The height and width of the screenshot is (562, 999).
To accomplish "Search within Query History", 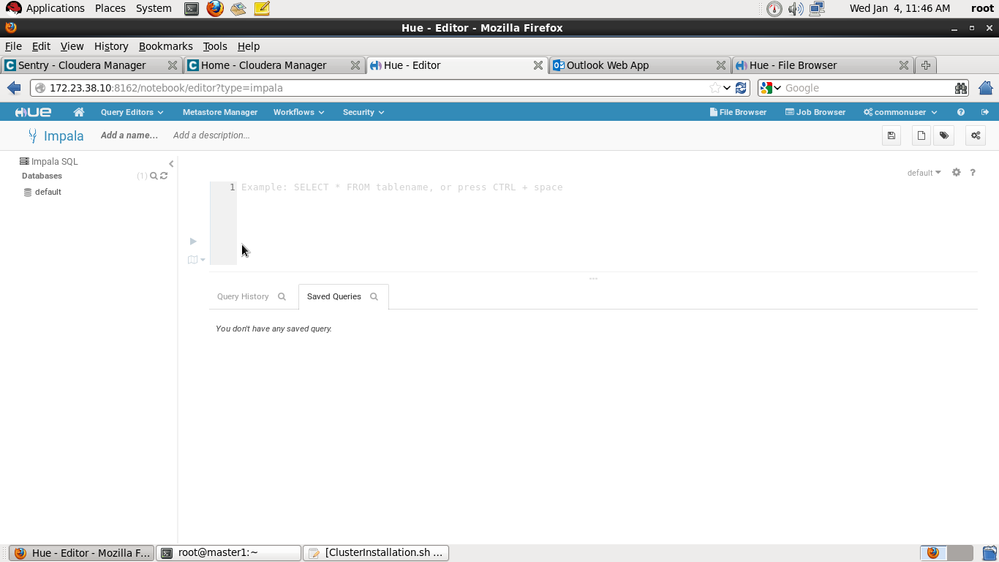I will point(282,297).
